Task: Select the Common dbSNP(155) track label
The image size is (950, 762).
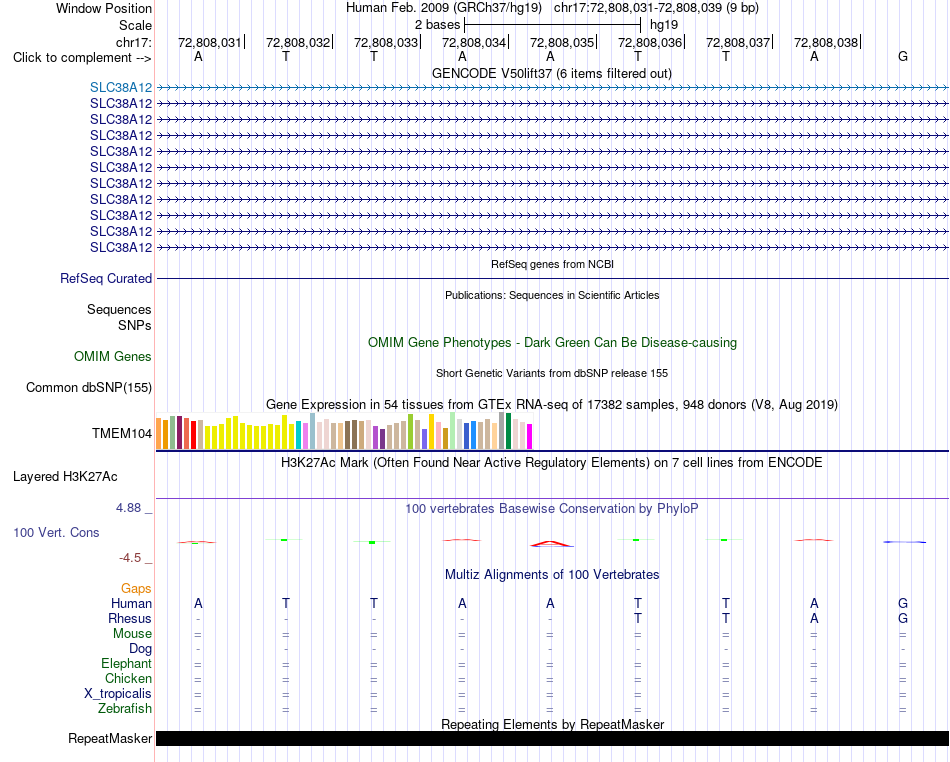Action: 89,388
